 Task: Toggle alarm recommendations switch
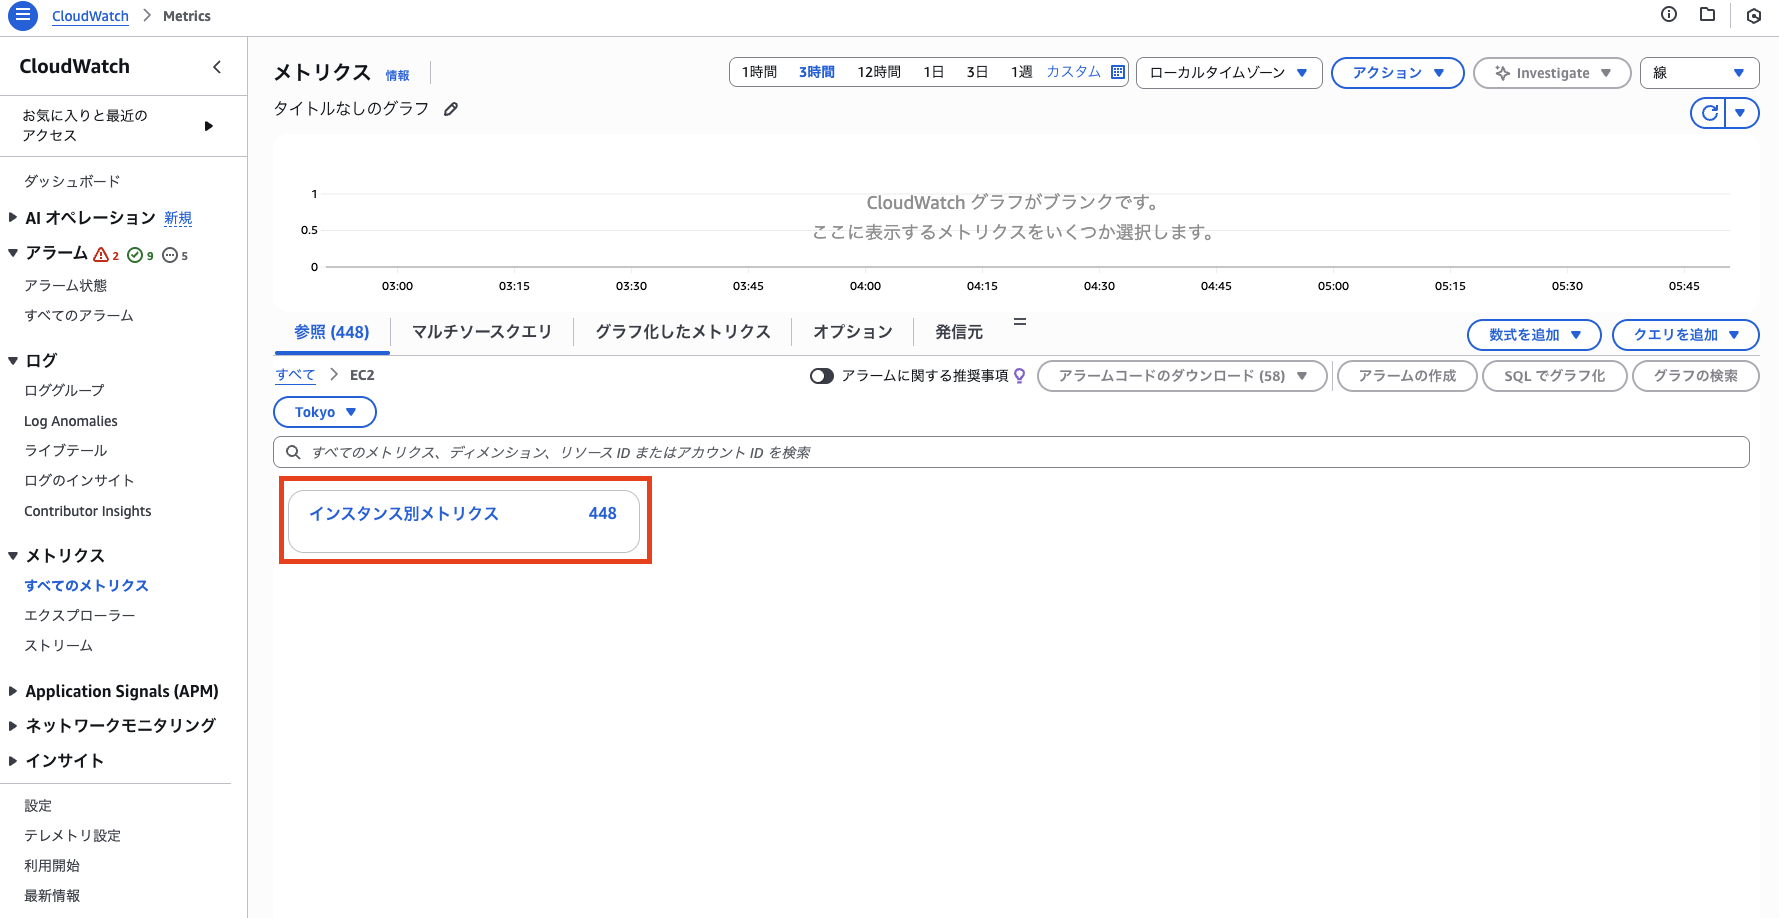click(x=822, y=376)
